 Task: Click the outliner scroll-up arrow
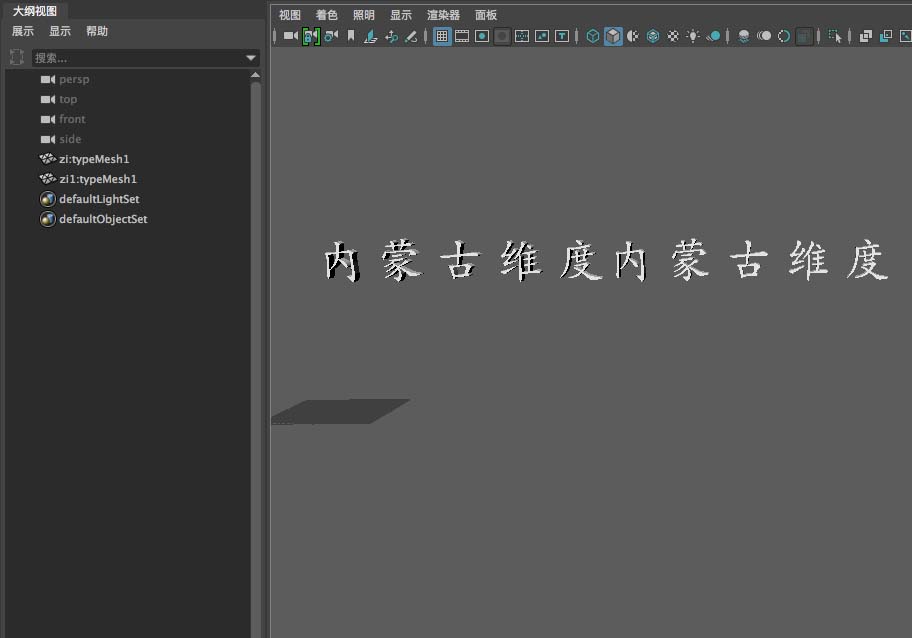click(255, 75)
